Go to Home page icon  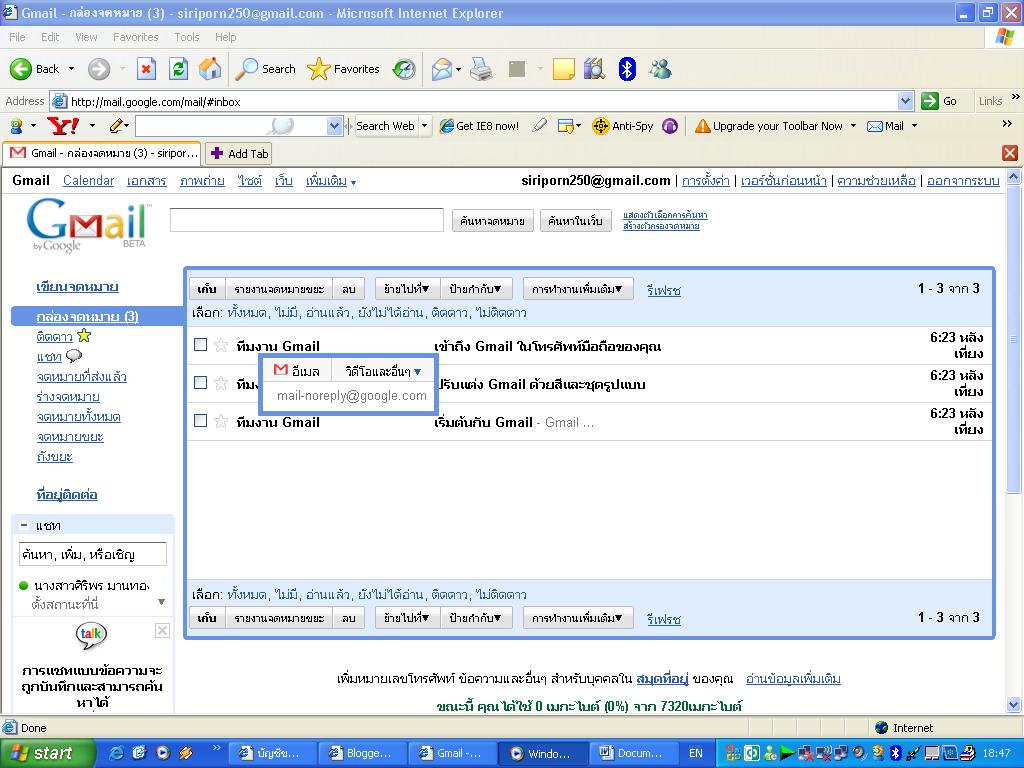pyautogui.click(x=210, y=69)
